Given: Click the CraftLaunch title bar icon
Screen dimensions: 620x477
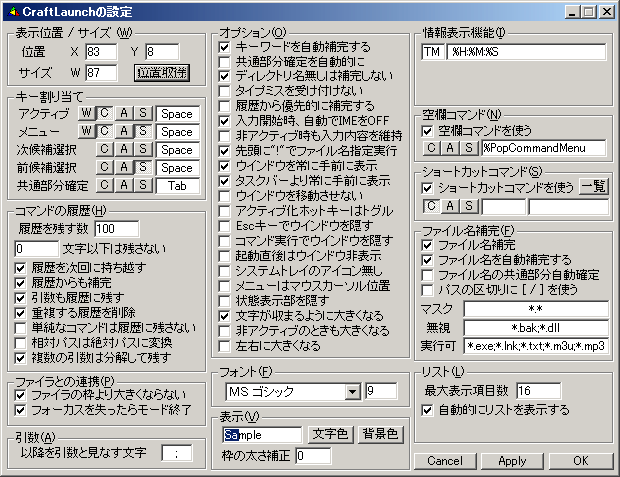Looking at the screenshot, I should point(14,12).
